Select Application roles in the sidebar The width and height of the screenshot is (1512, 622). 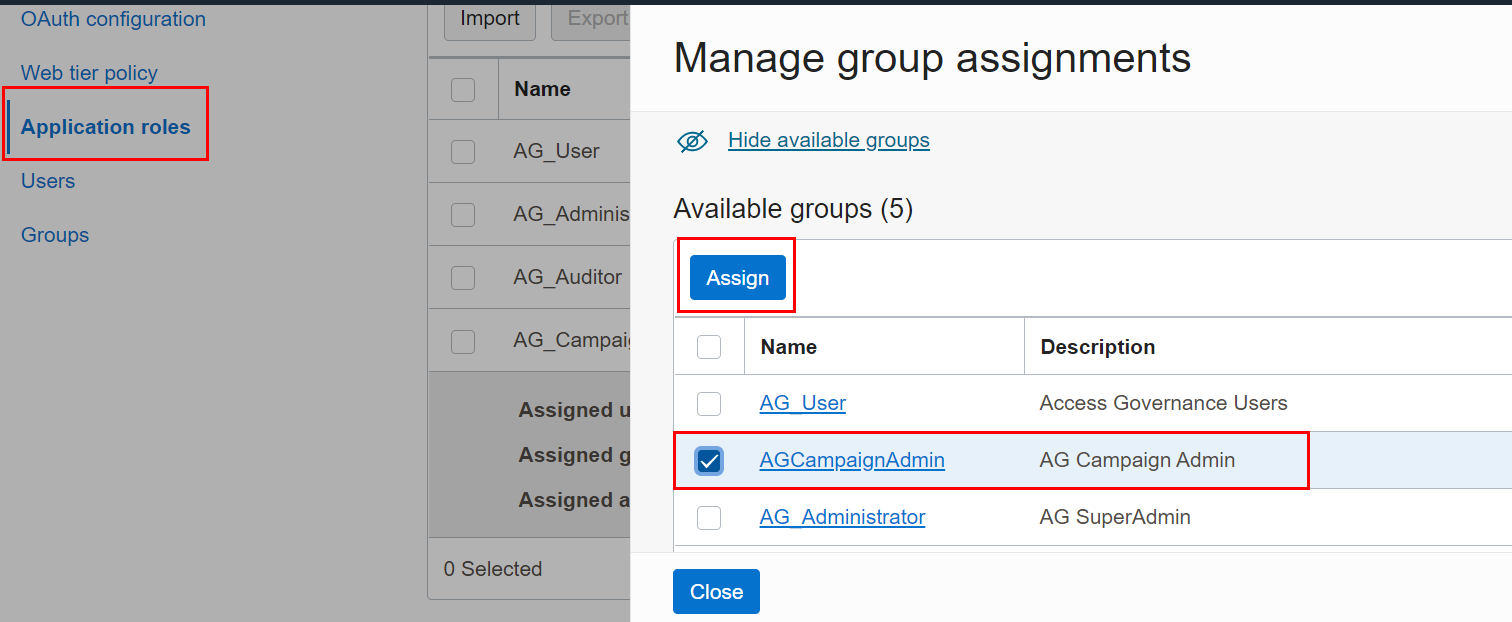pyautogui.click(x=105, y=127)
